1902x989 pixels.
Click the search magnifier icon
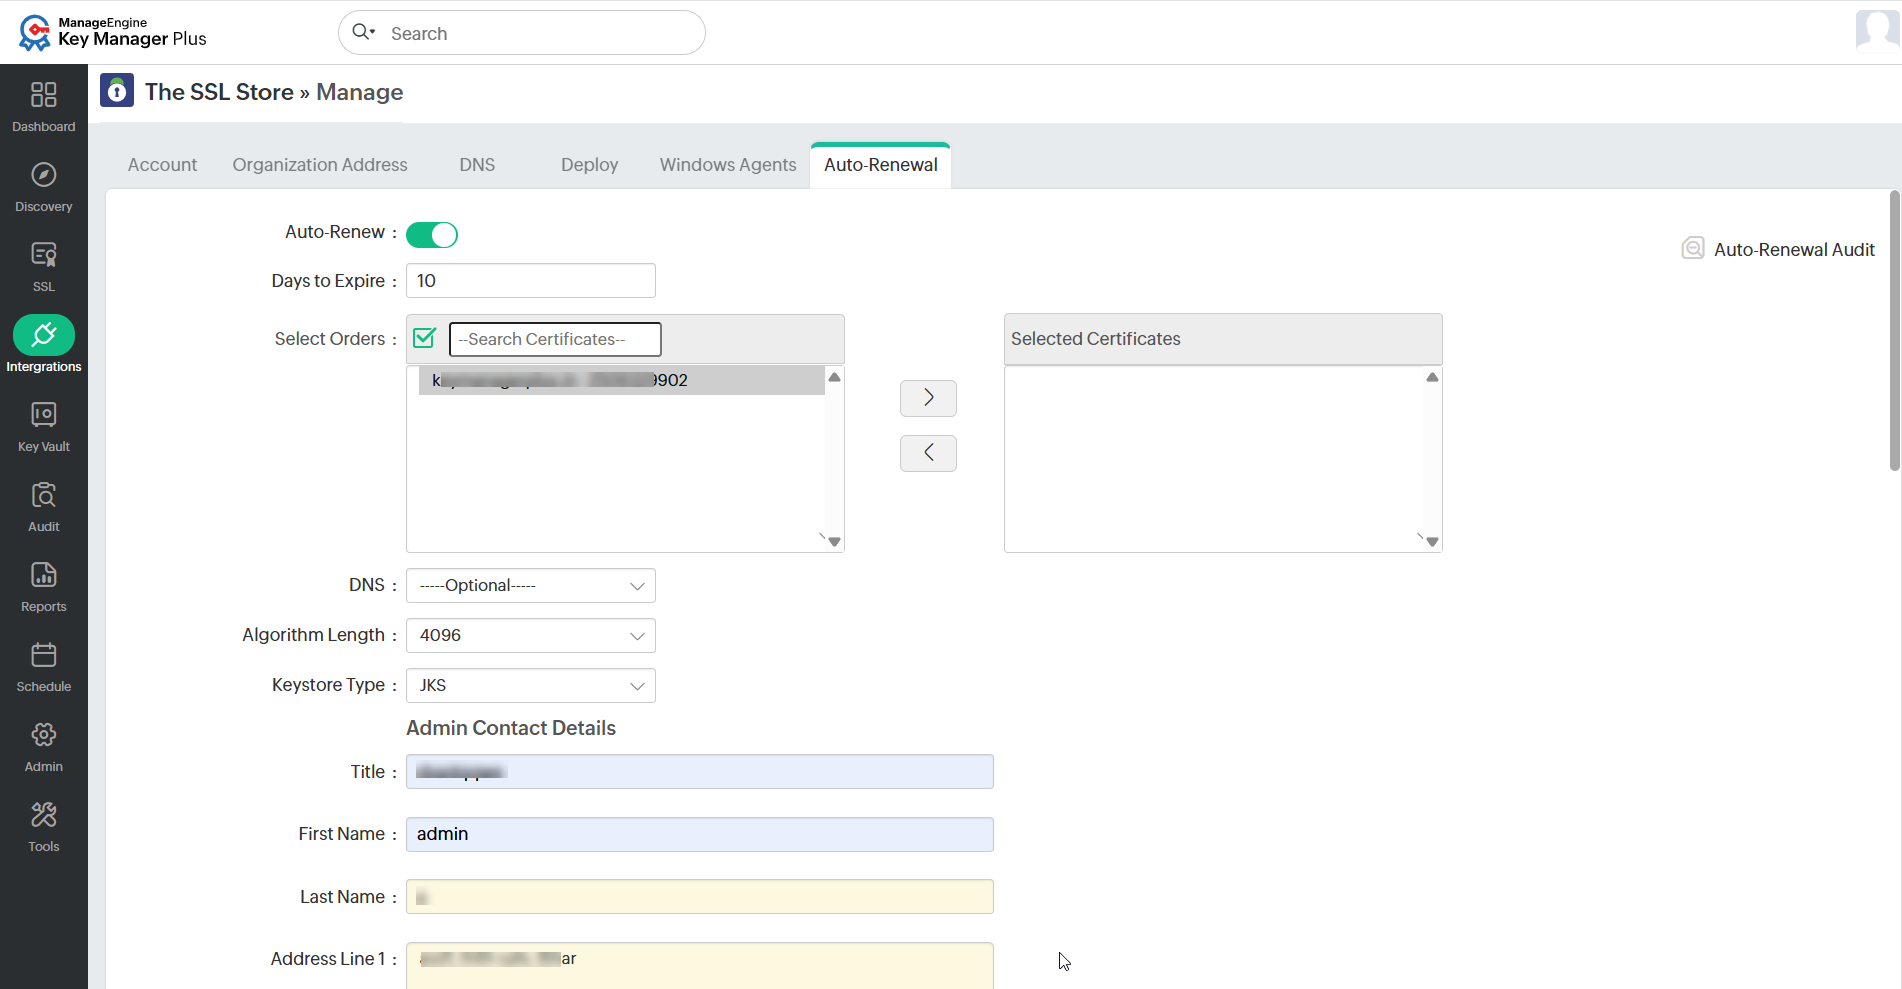363,32
